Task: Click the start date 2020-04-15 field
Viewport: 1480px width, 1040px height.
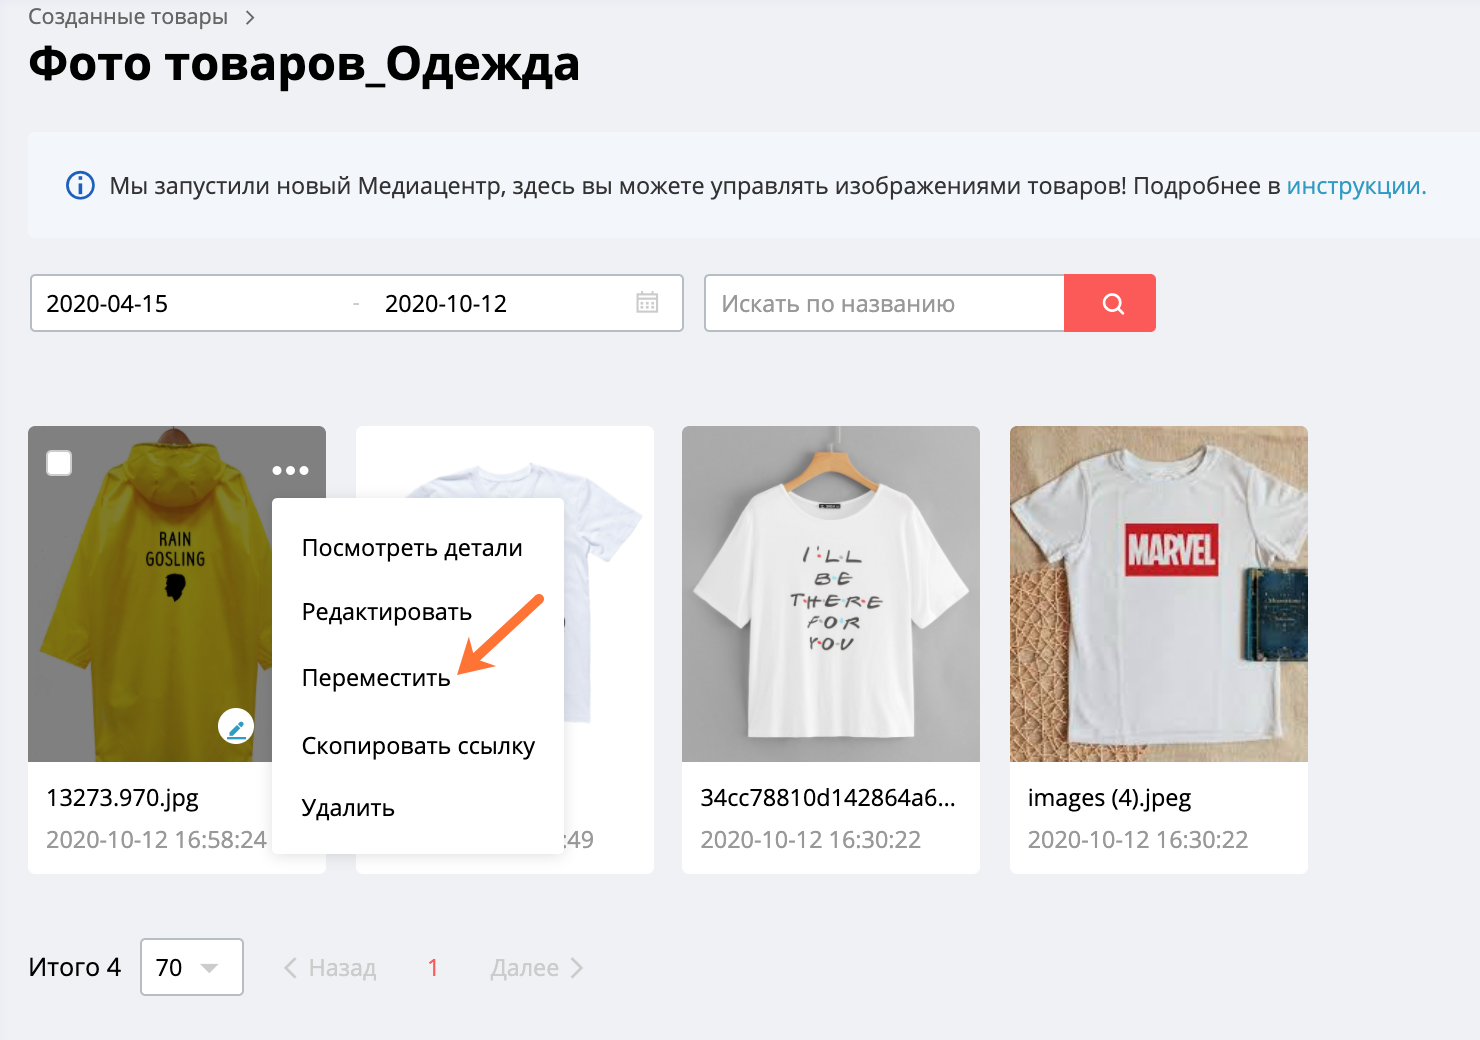Action: coord(107,304)
